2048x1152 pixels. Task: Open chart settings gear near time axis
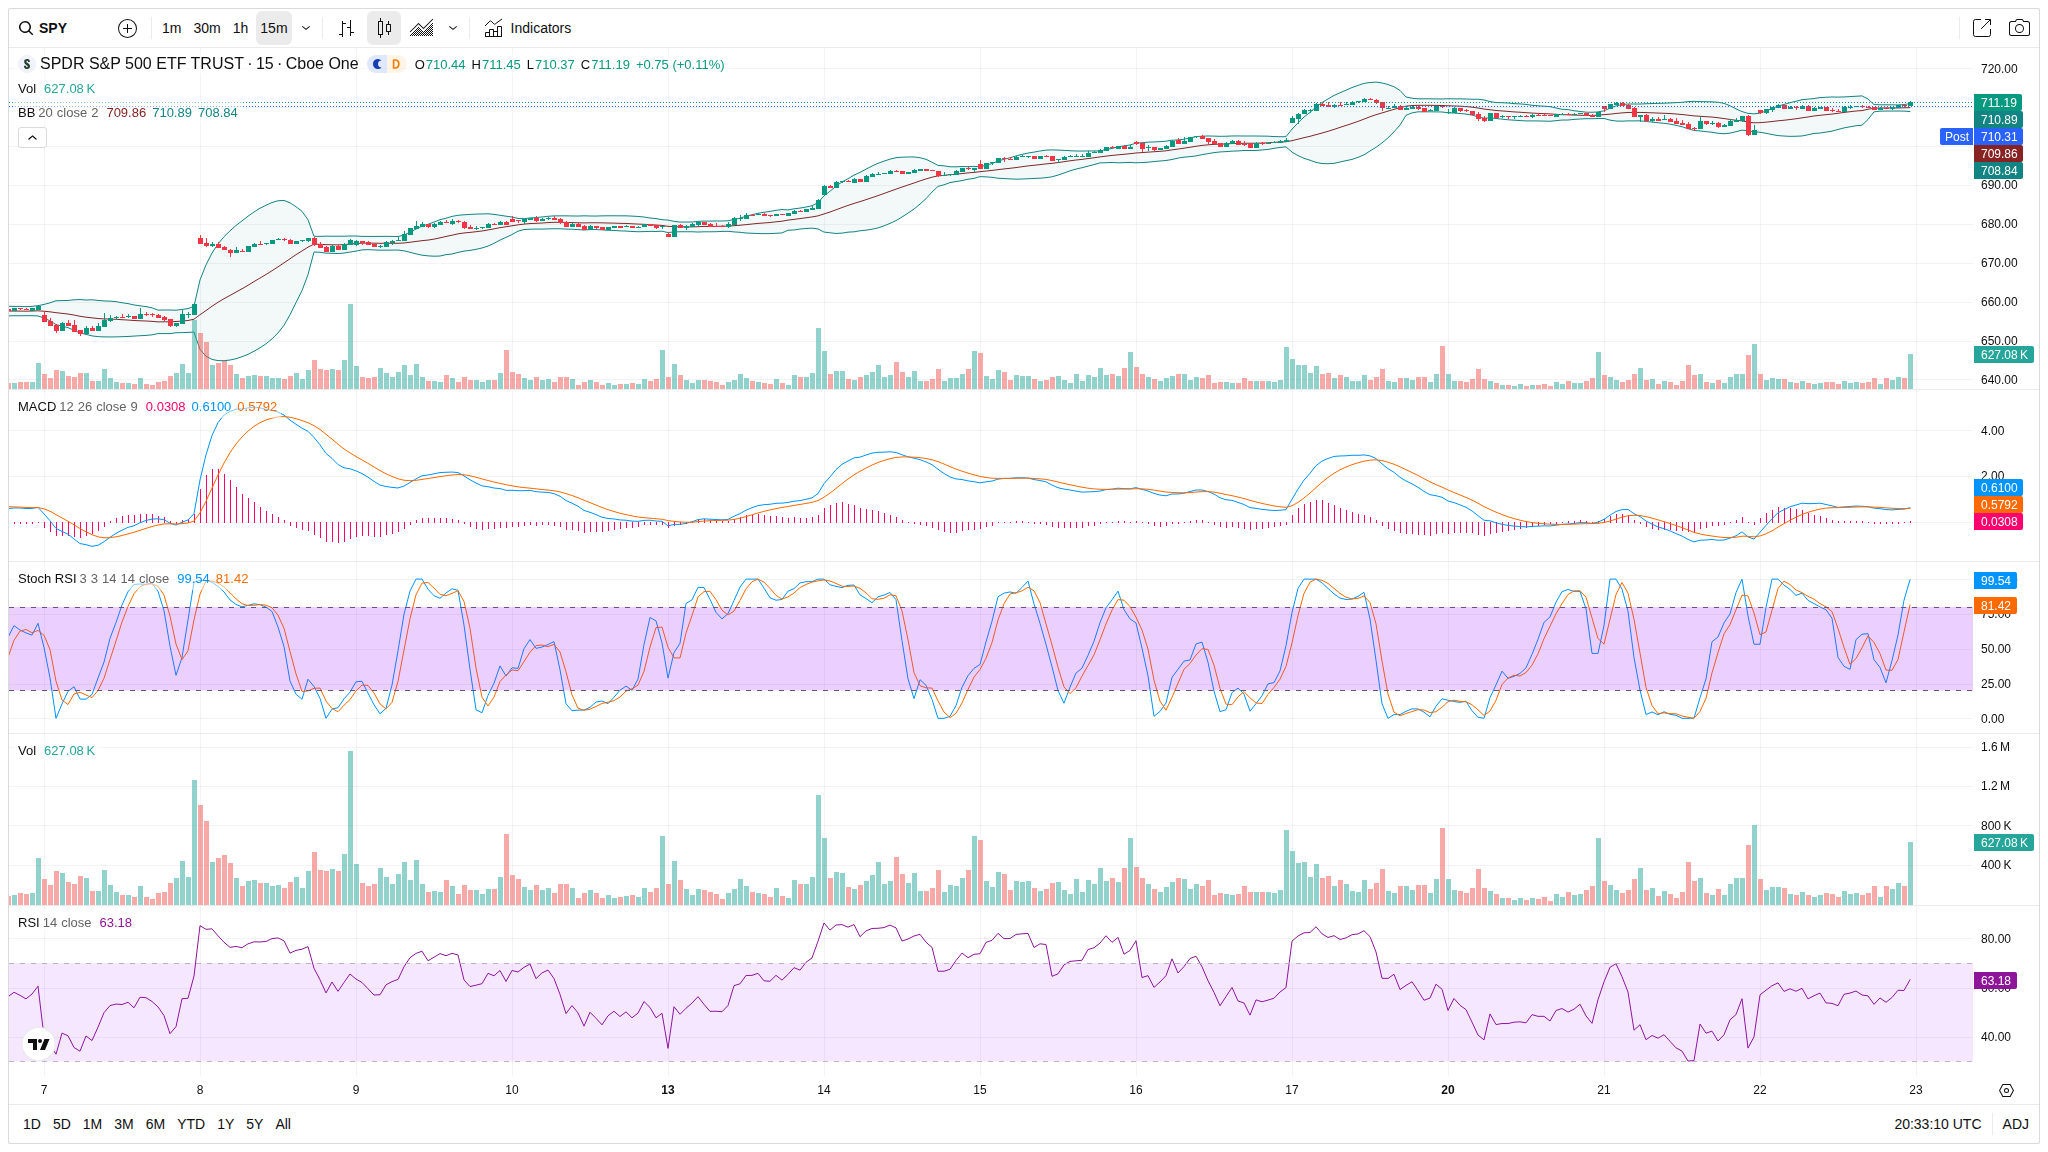click(2005, 1090)
